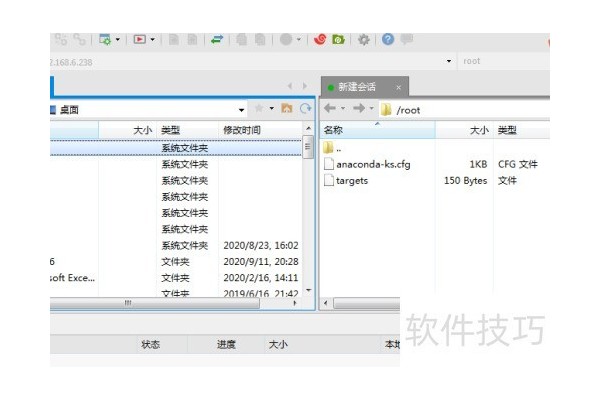Click the local pane scroll up arrow
The width and height of the screenshot is (600, 400).
click(308, 128)
